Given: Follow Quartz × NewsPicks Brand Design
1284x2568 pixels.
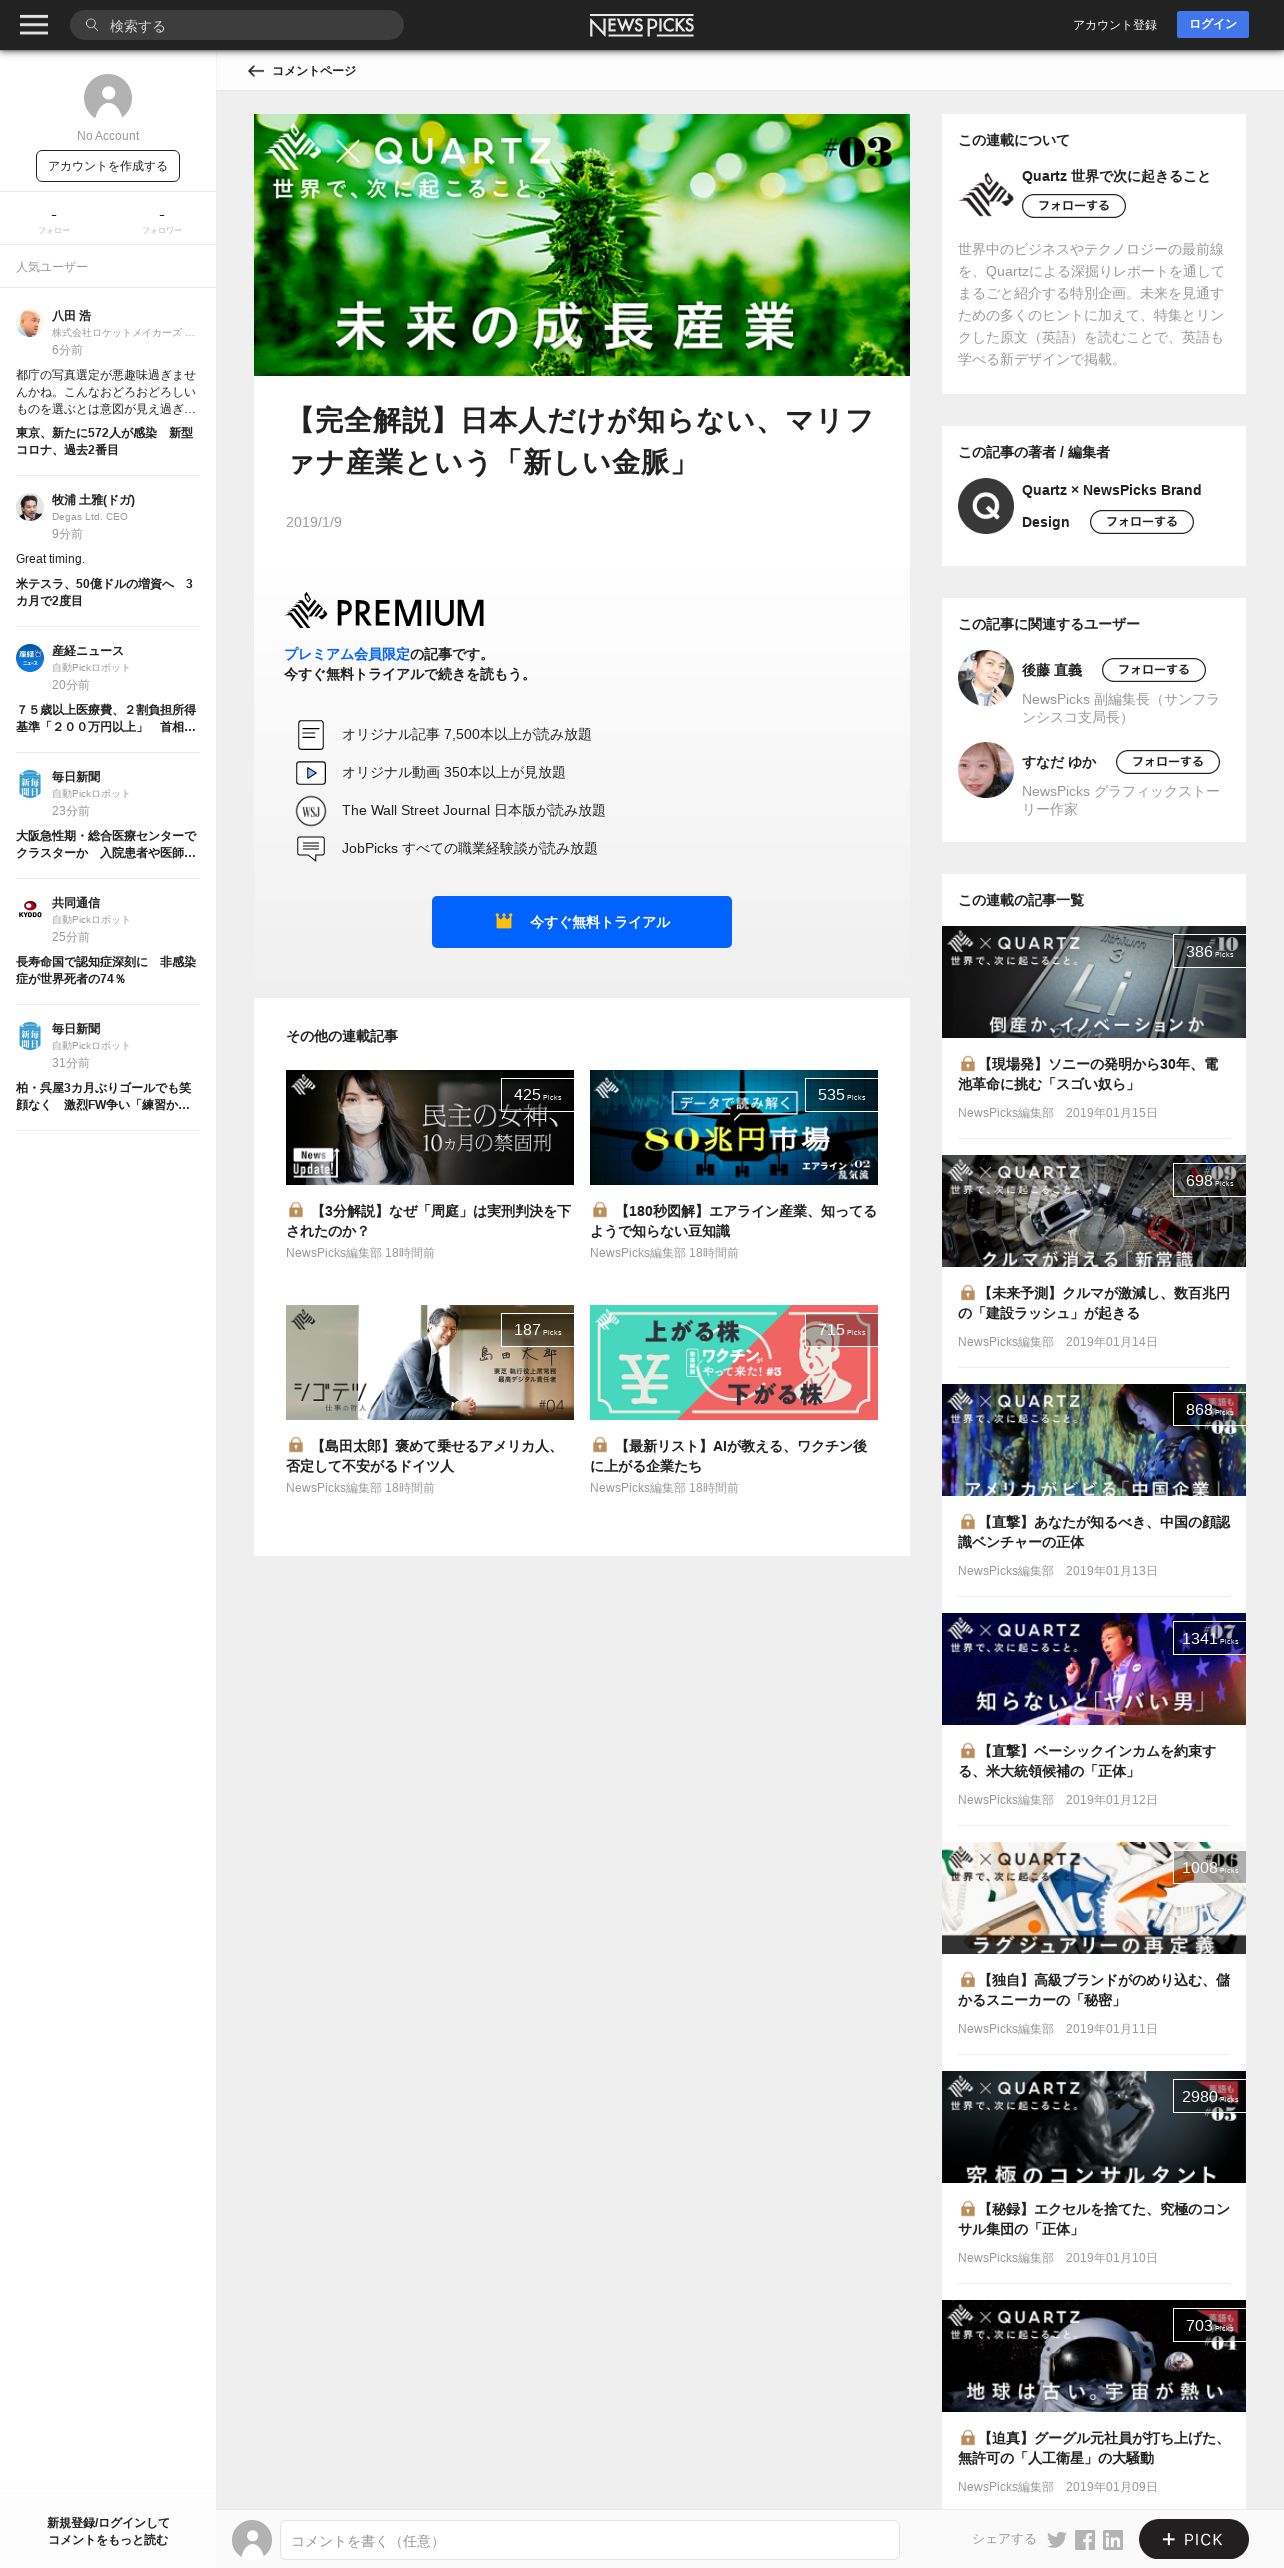Looking at the screenshot, I should 1142,522.
